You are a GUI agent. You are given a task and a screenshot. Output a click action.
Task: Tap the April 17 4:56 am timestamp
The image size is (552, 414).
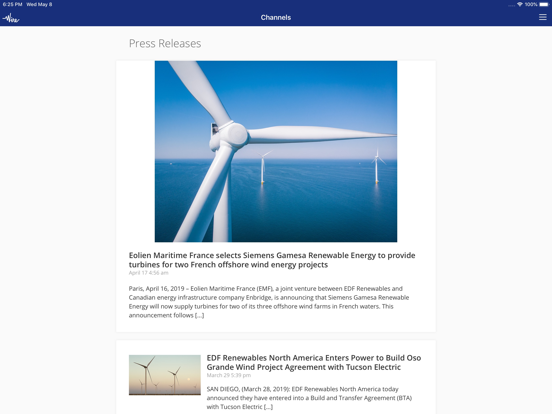coord(148,273)
